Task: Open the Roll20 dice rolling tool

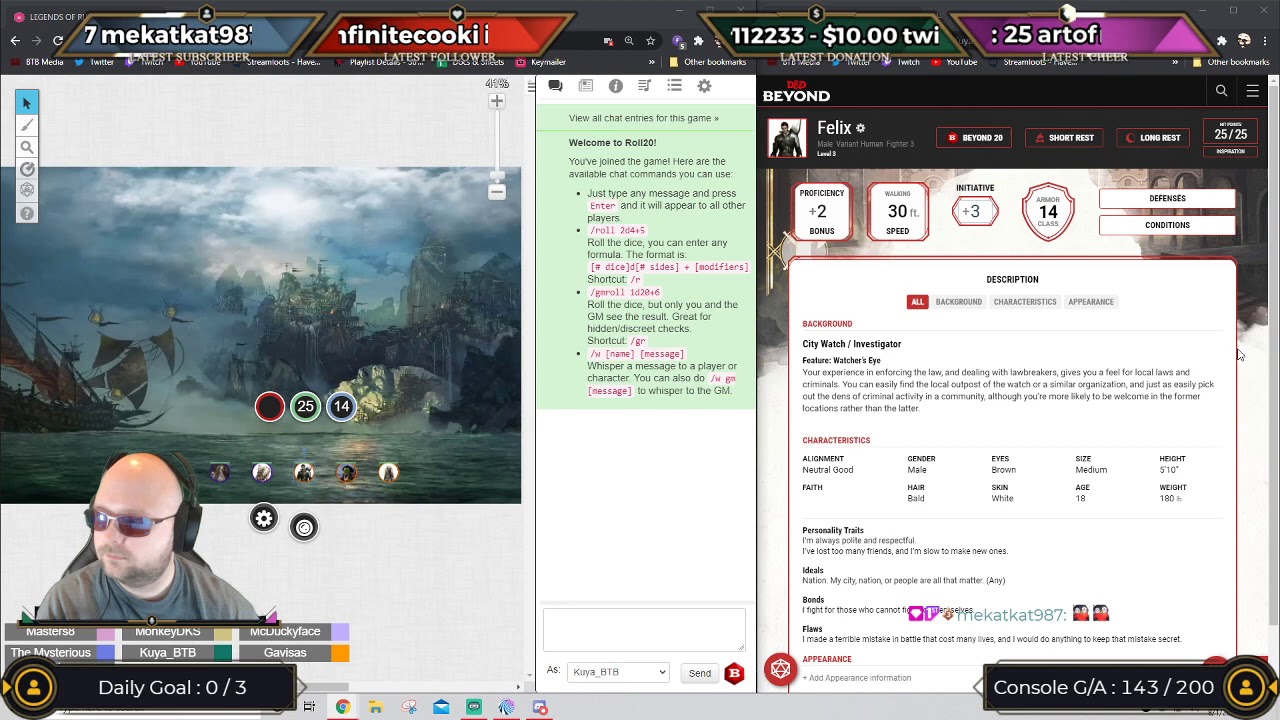Action: point(27,190)
